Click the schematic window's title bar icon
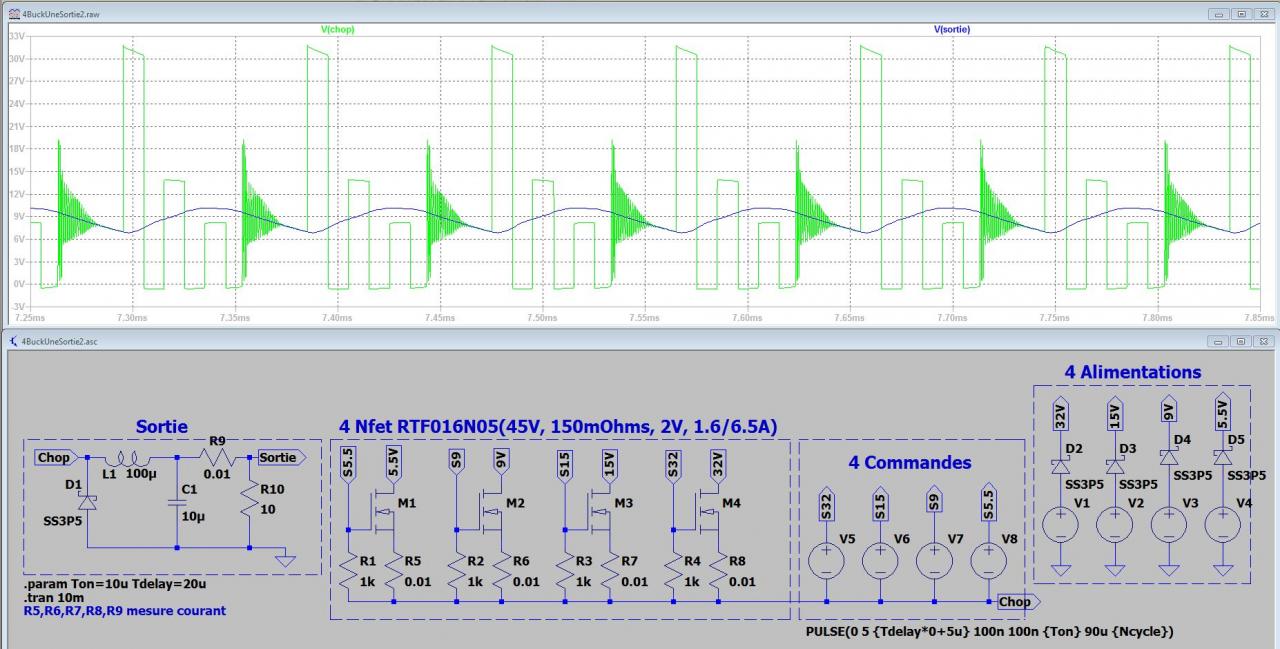Image resolution: width=1280 pixels, height=649 pixels. coord(12,341)
